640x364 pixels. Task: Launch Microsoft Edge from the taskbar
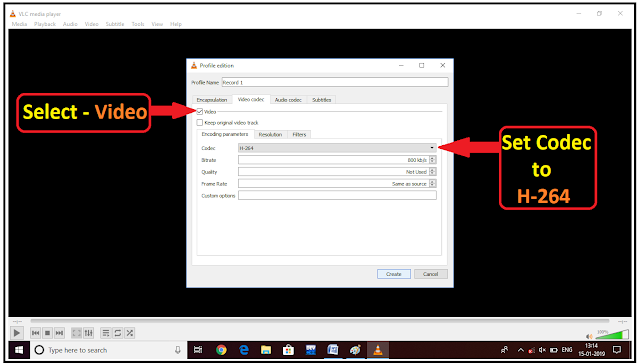coord(244,350)
